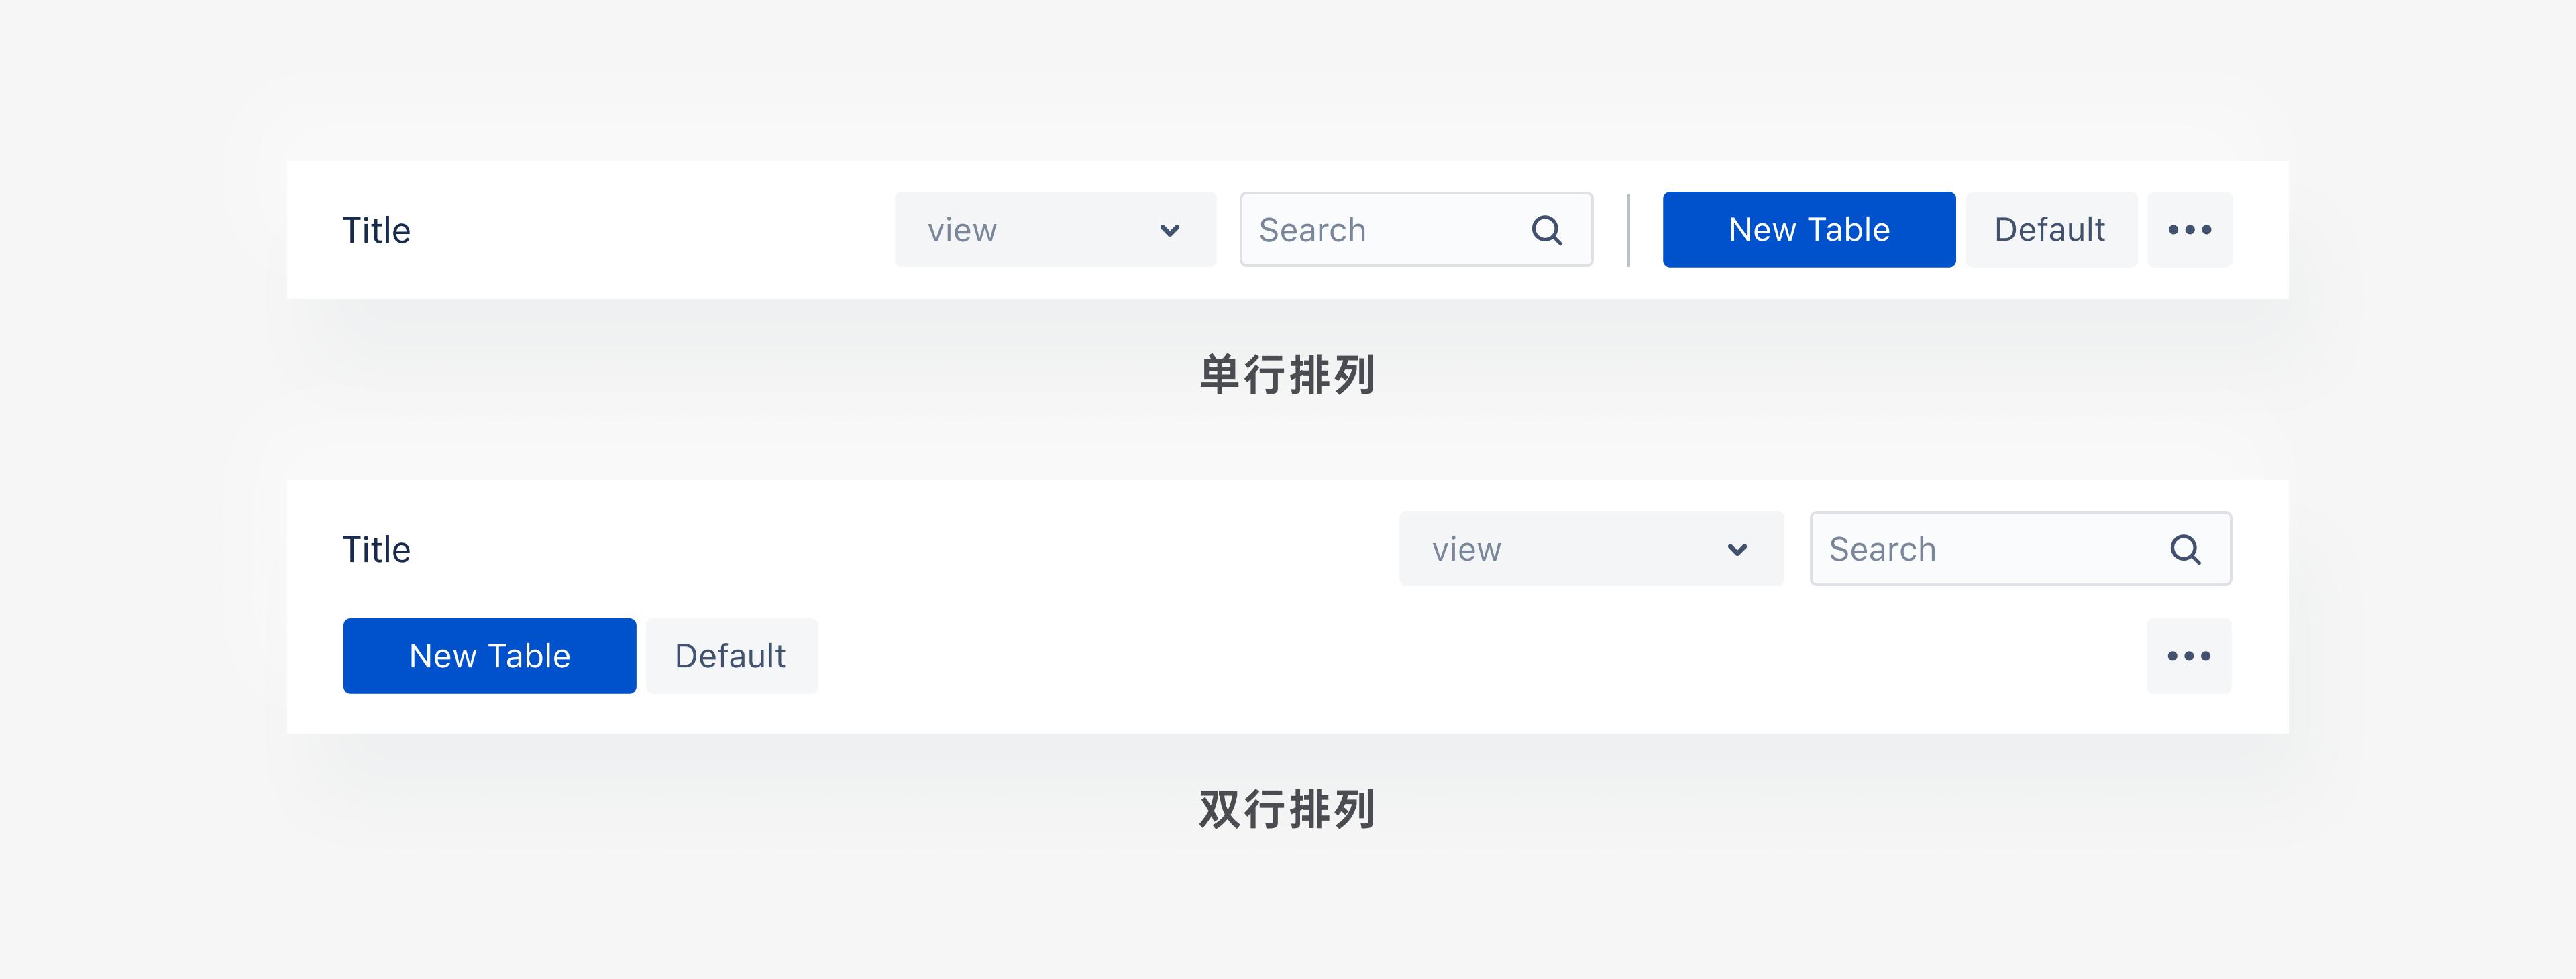Click the New Table button in the top toolbar
Image resolution: width=2576 pixels, height=979 pixels.
[1808, 229]
